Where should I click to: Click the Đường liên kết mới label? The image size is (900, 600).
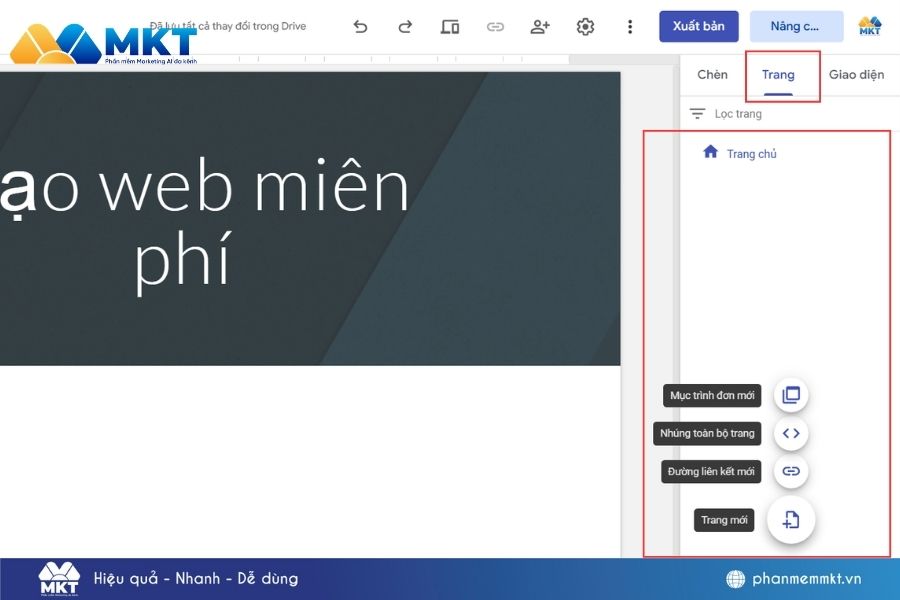click(711, 471)
